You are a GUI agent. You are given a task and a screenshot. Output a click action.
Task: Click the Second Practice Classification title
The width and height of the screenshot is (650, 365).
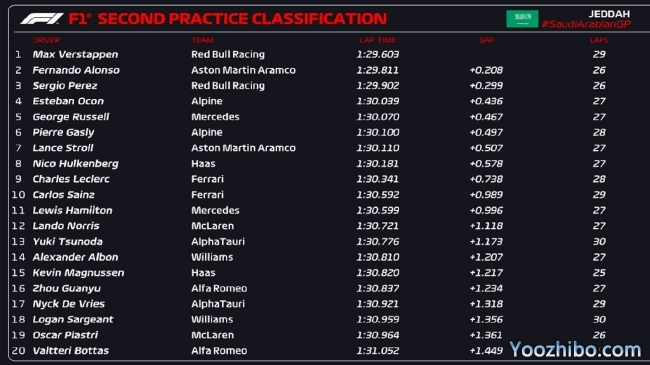pyautogui.click(x=242, y=19)
